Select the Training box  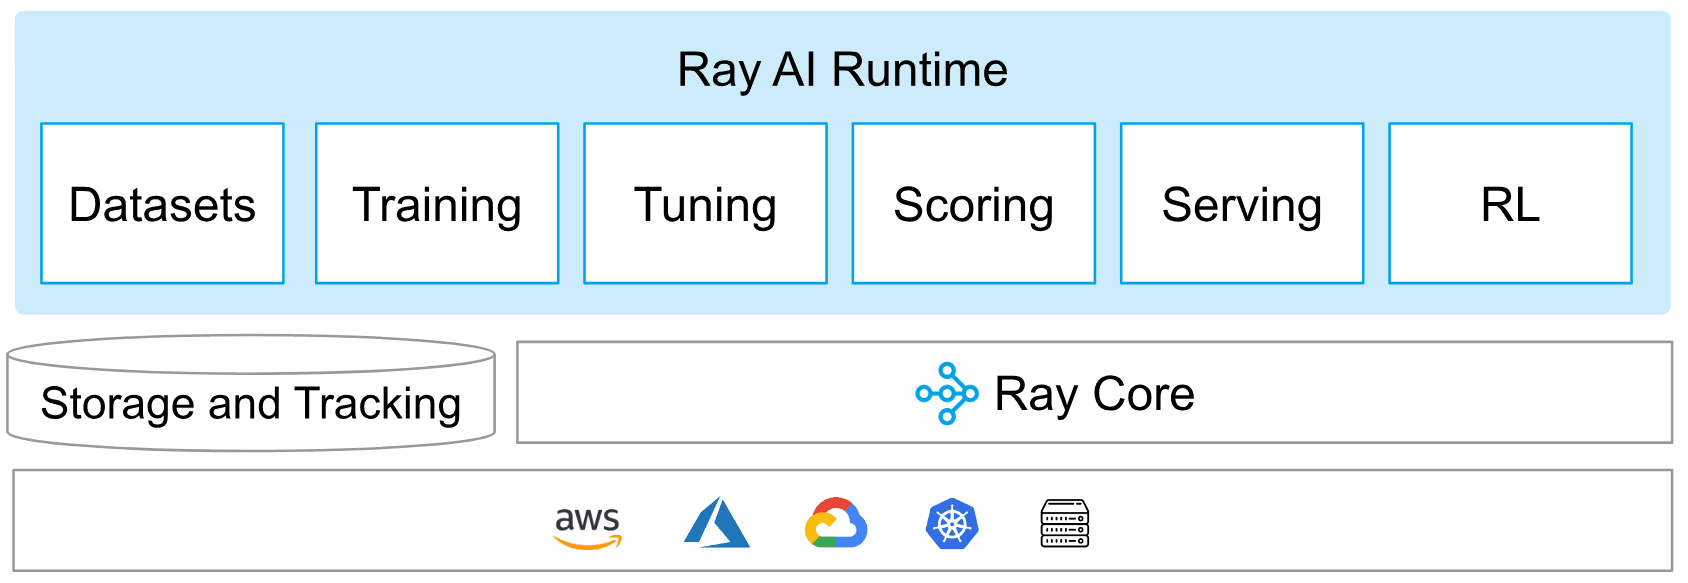437,203
